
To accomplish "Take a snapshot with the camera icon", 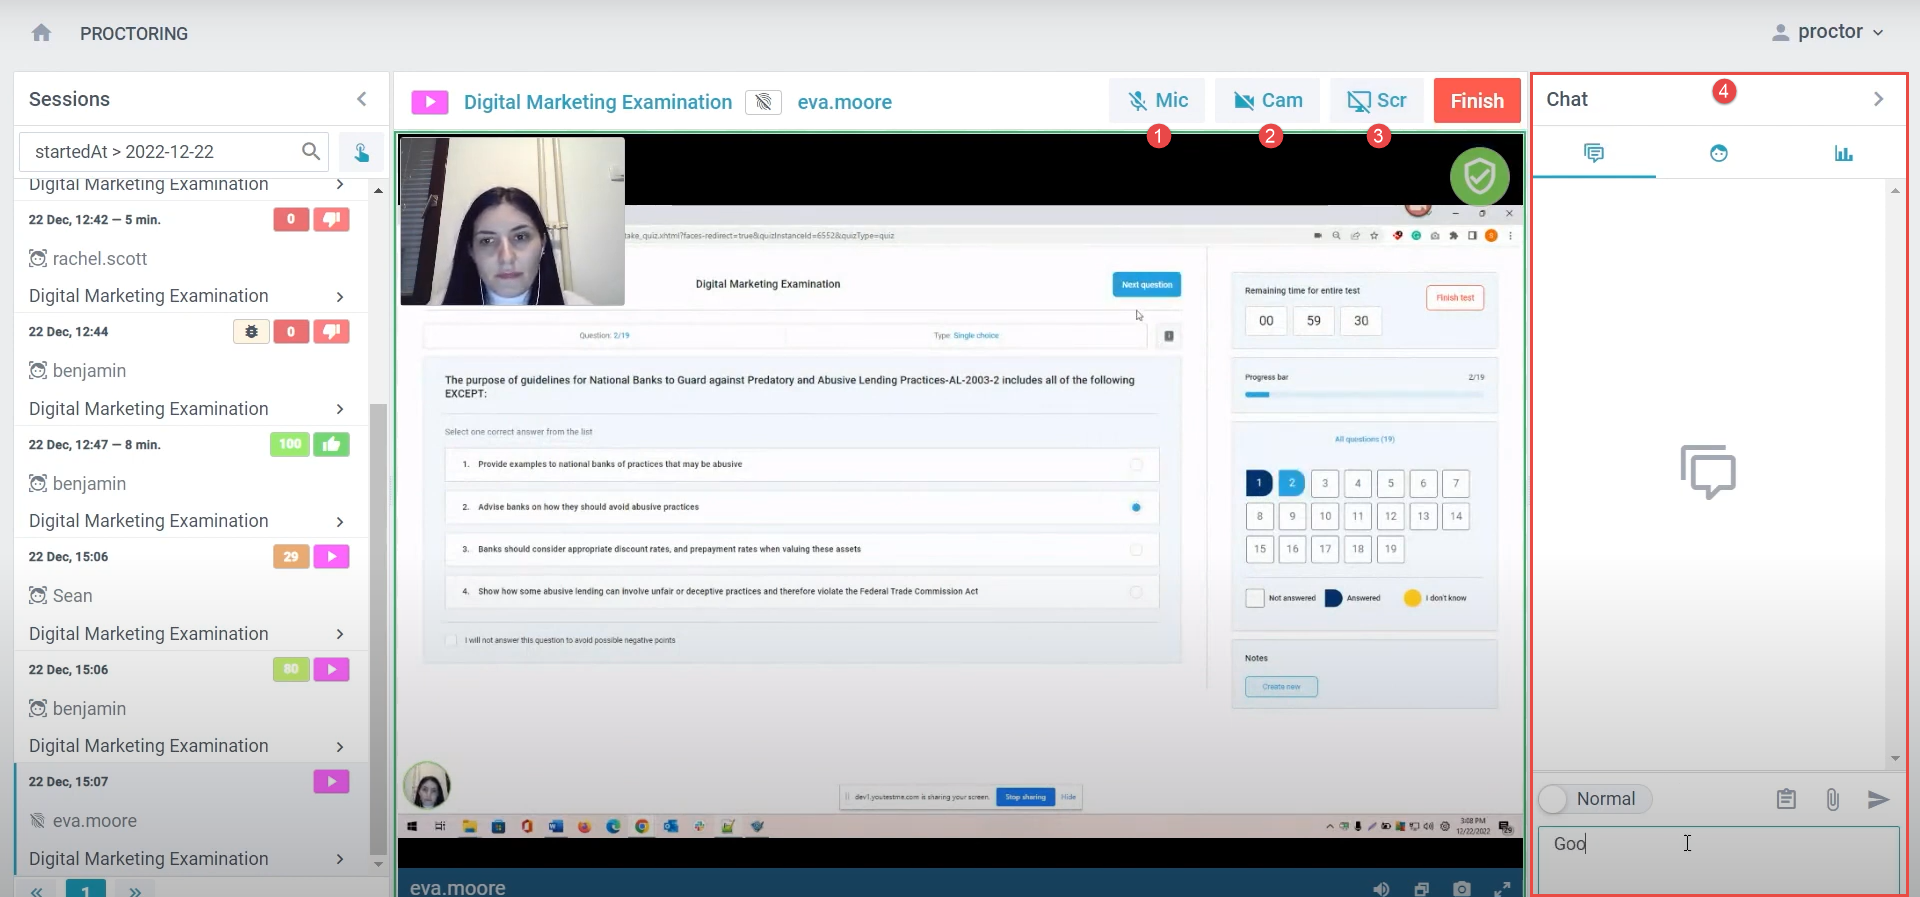I will (x=1462, y=888).
